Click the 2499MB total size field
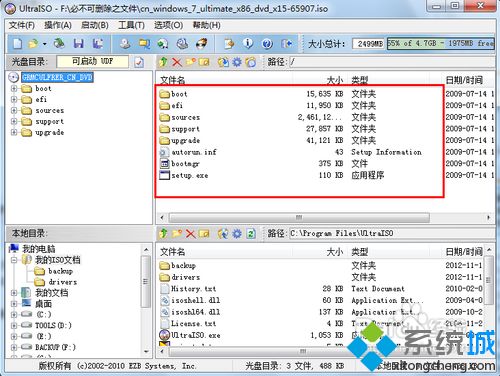This screenshot has width=500, height=376. (368, 44)
